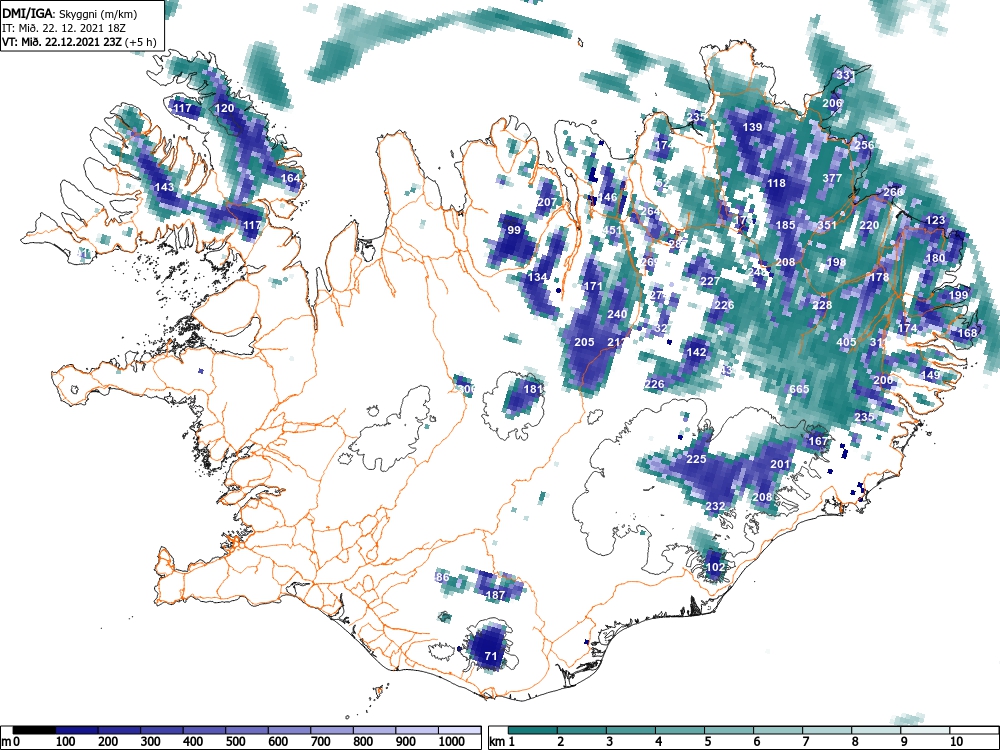This screenshot has height=750, width=1000.
Task: Click the visibility value '225' on the map
Action: tap(696, 459)
